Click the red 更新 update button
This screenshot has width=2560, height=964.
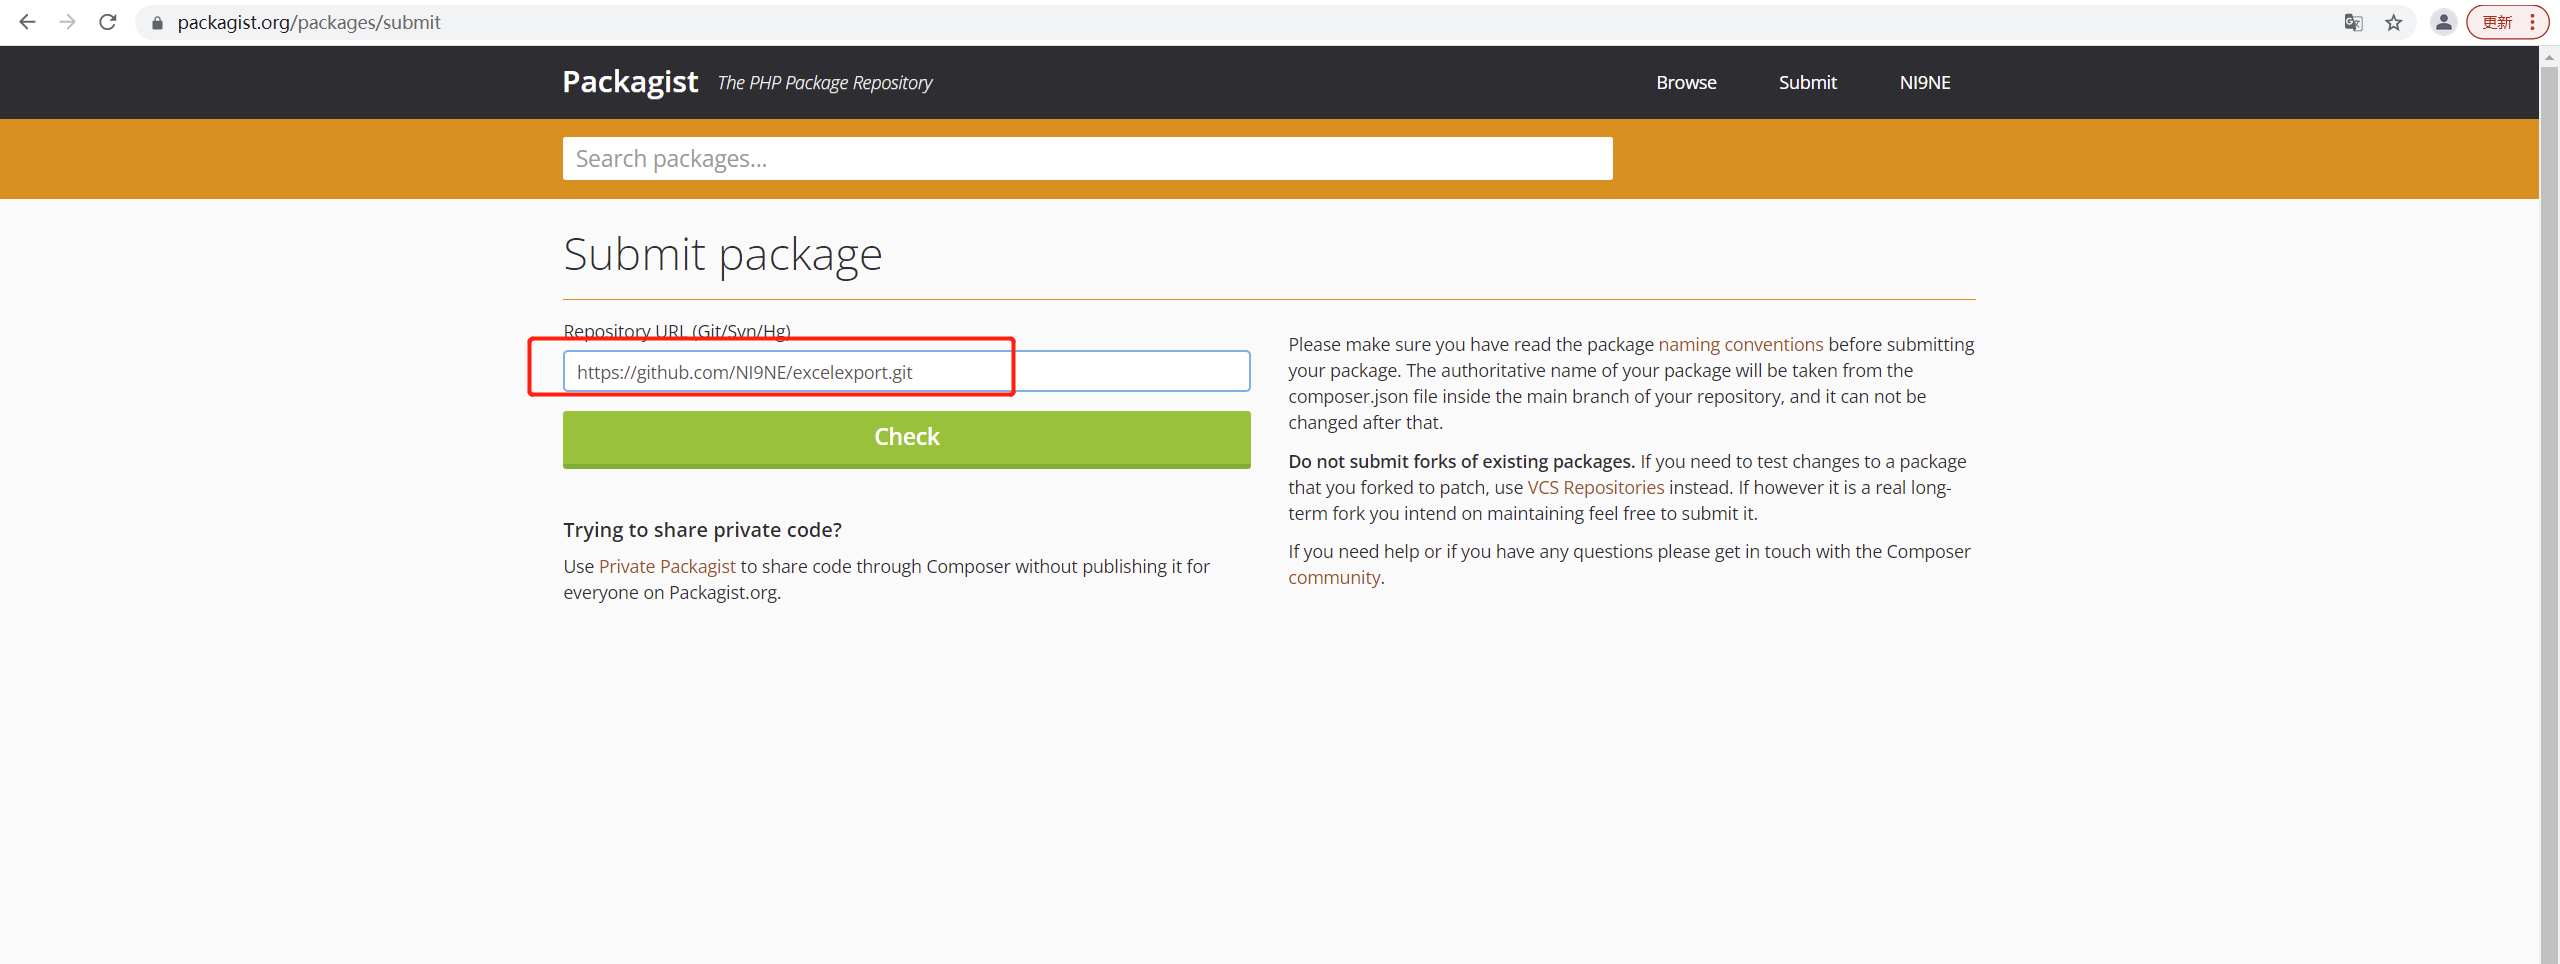(2497, 23)
